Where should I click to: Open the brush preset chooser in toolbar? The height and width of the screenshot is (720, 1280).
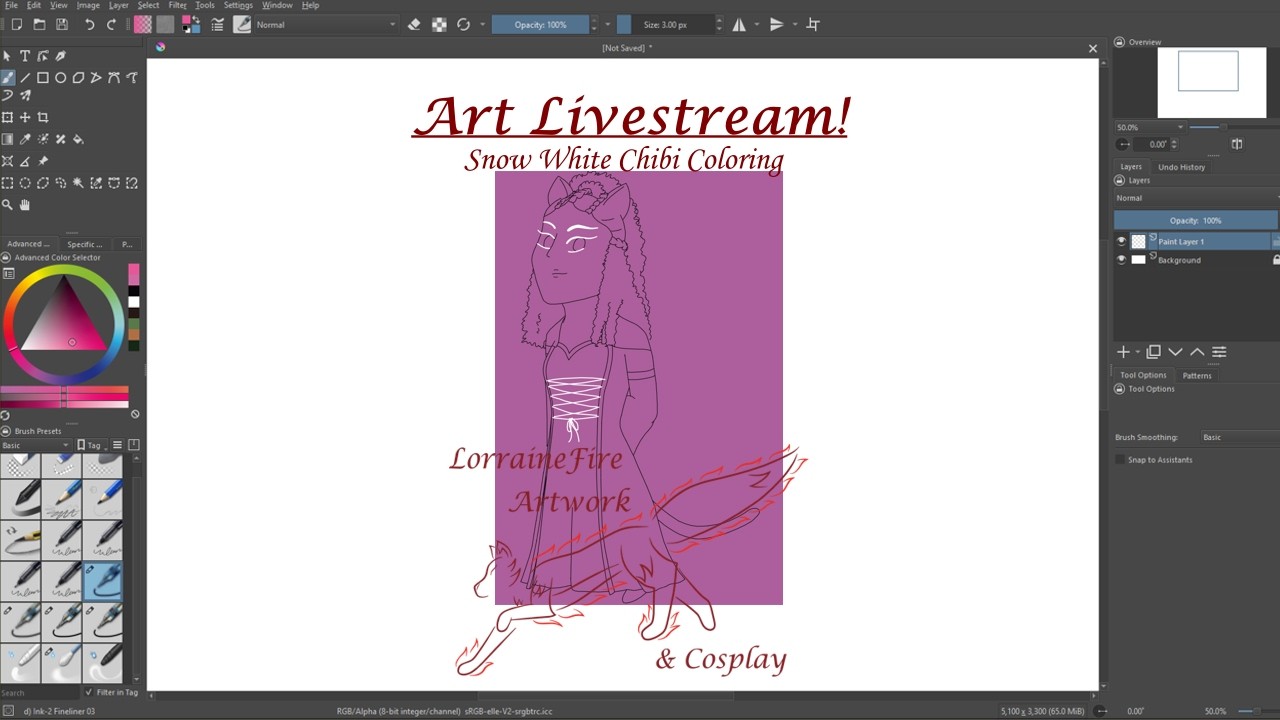(x=242, y=24)
